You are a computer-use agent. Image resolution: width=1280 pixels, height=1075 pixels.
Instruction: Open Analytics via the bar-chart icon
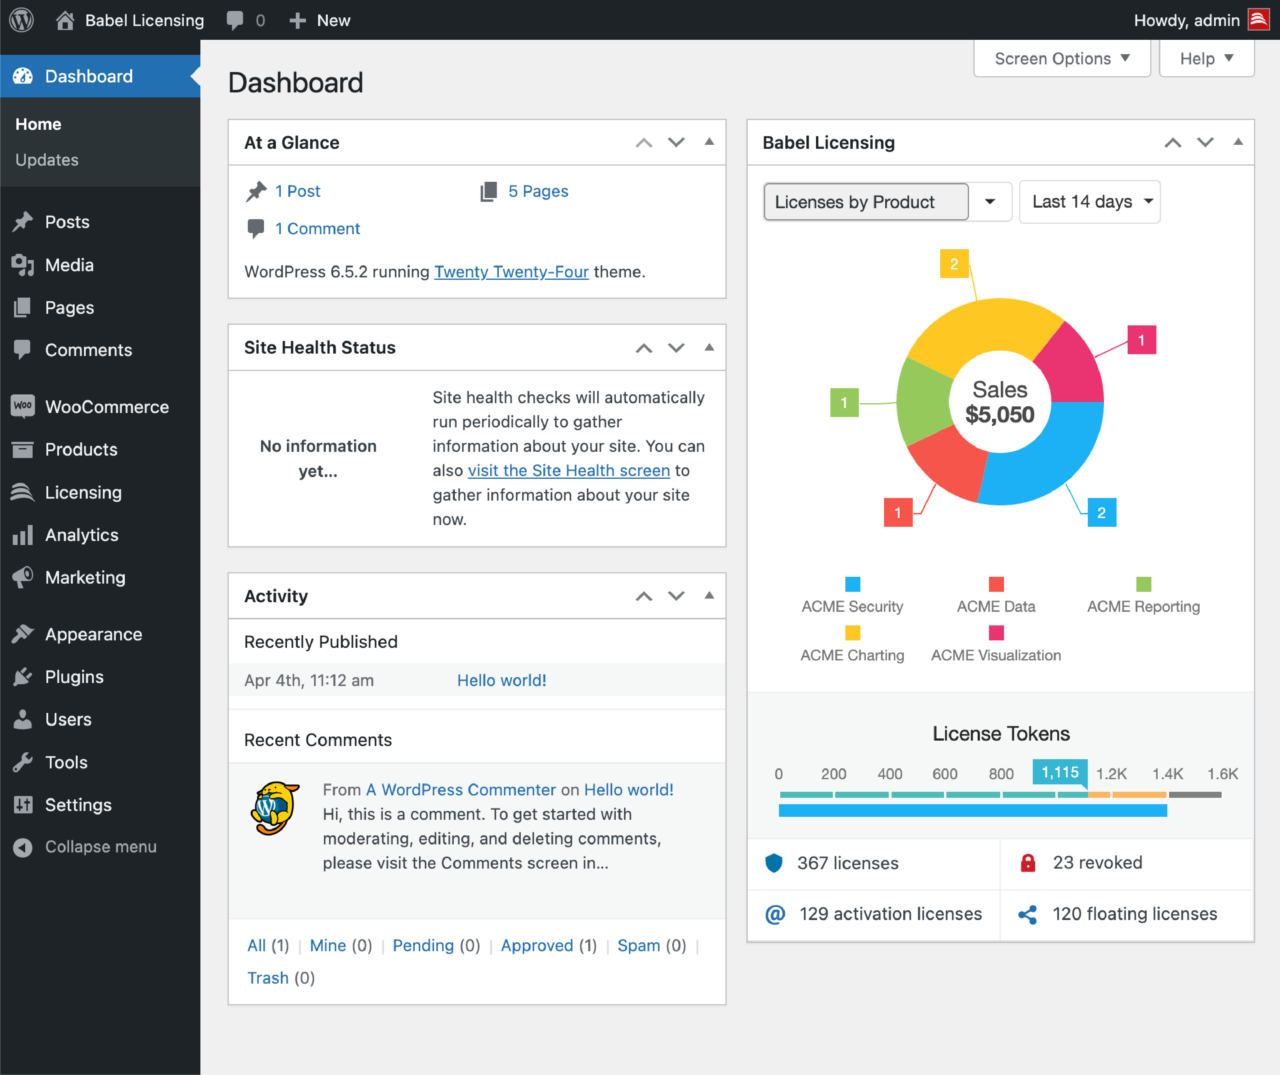coord(21,535)
